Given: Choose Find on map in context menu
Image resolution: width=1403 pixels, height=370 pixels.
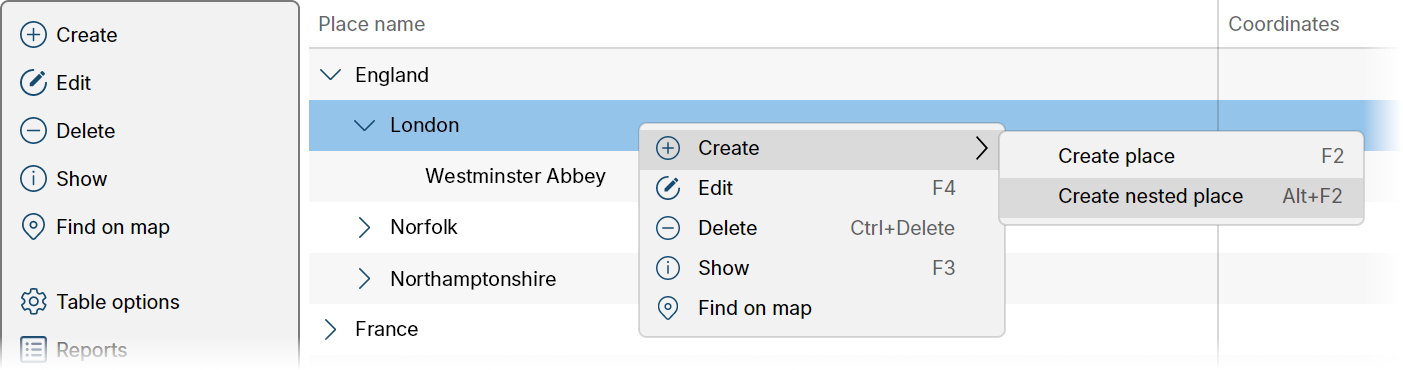Looking at the screenshot, I should (x=822, y=308).
